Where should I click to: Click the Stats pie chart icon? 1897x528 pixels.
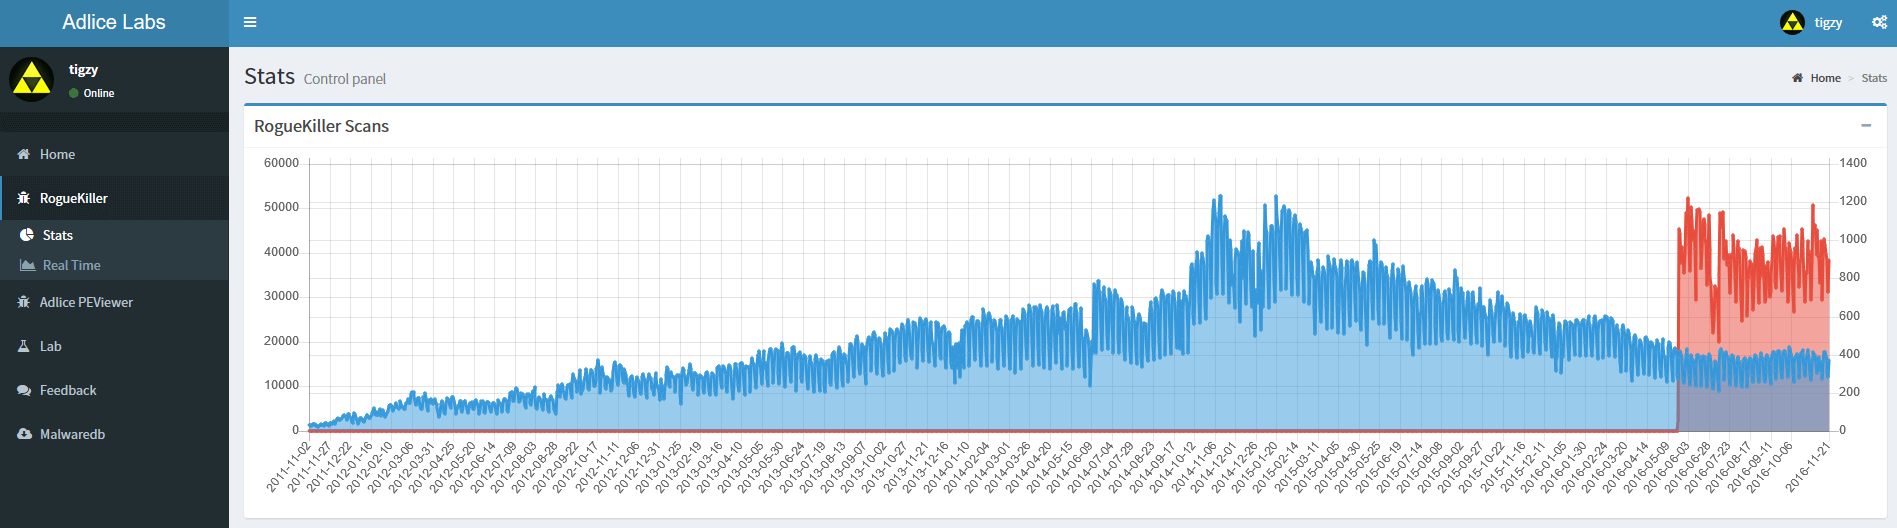[27, 235]
